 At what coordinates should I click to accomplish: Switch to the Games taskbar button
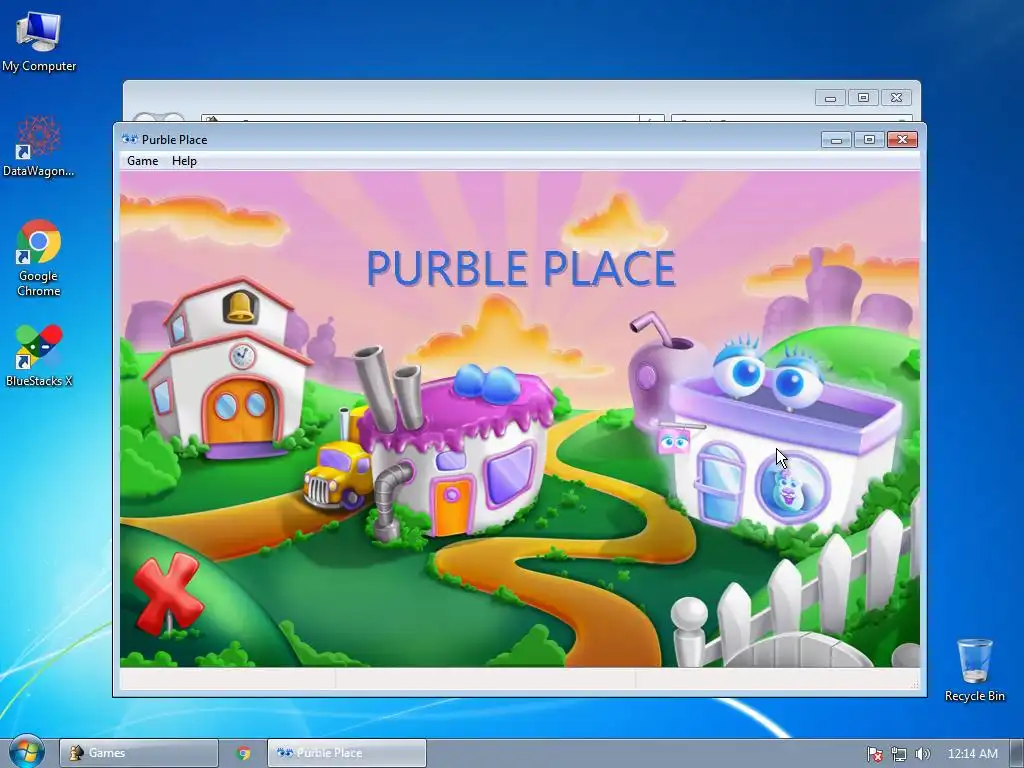138,753
